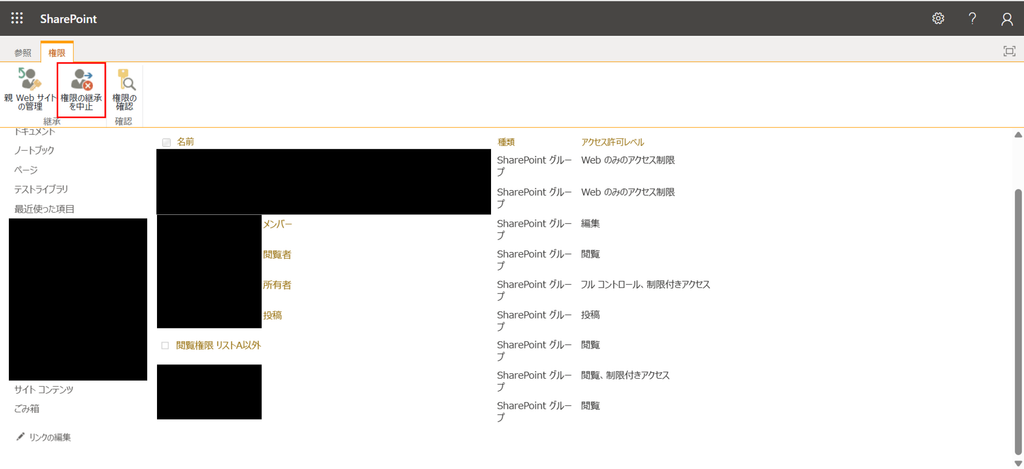Viewport: 1024px width, 469px height.
Task: Open ごみ箱 in the sidebar
Action: [x=27, y=410]
